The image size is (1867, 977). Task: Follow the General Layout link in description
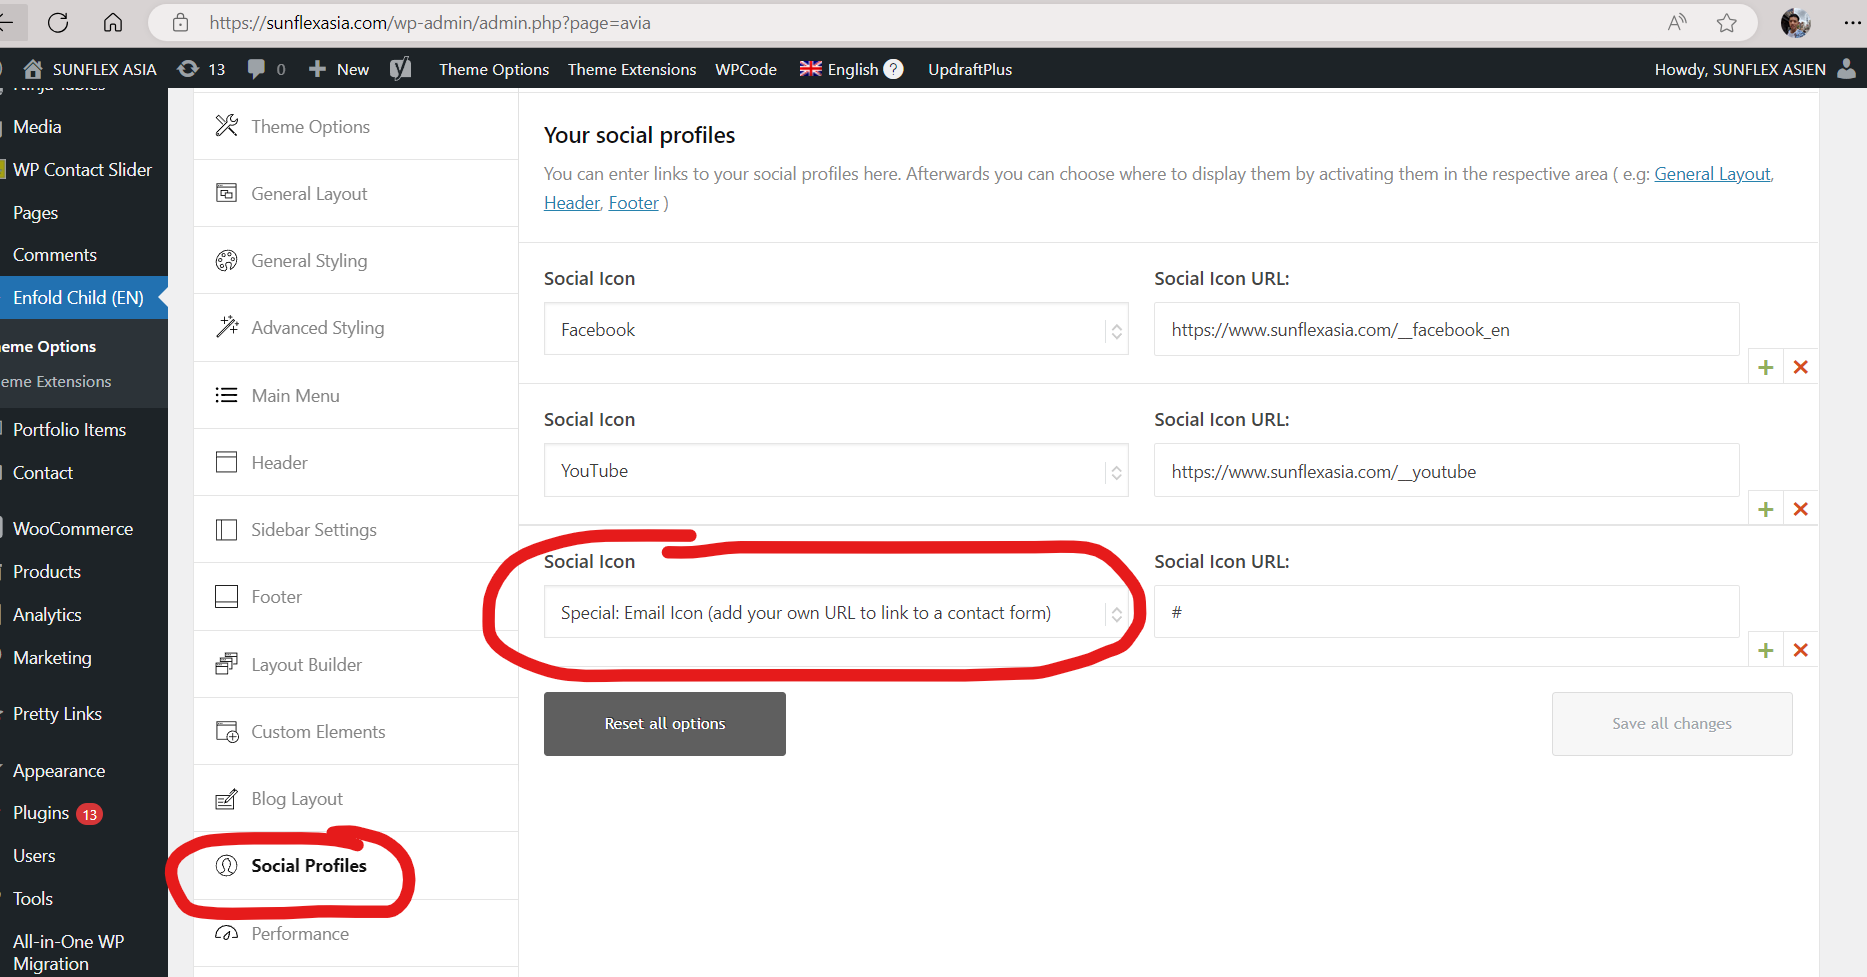click(x=1712, y=173)
